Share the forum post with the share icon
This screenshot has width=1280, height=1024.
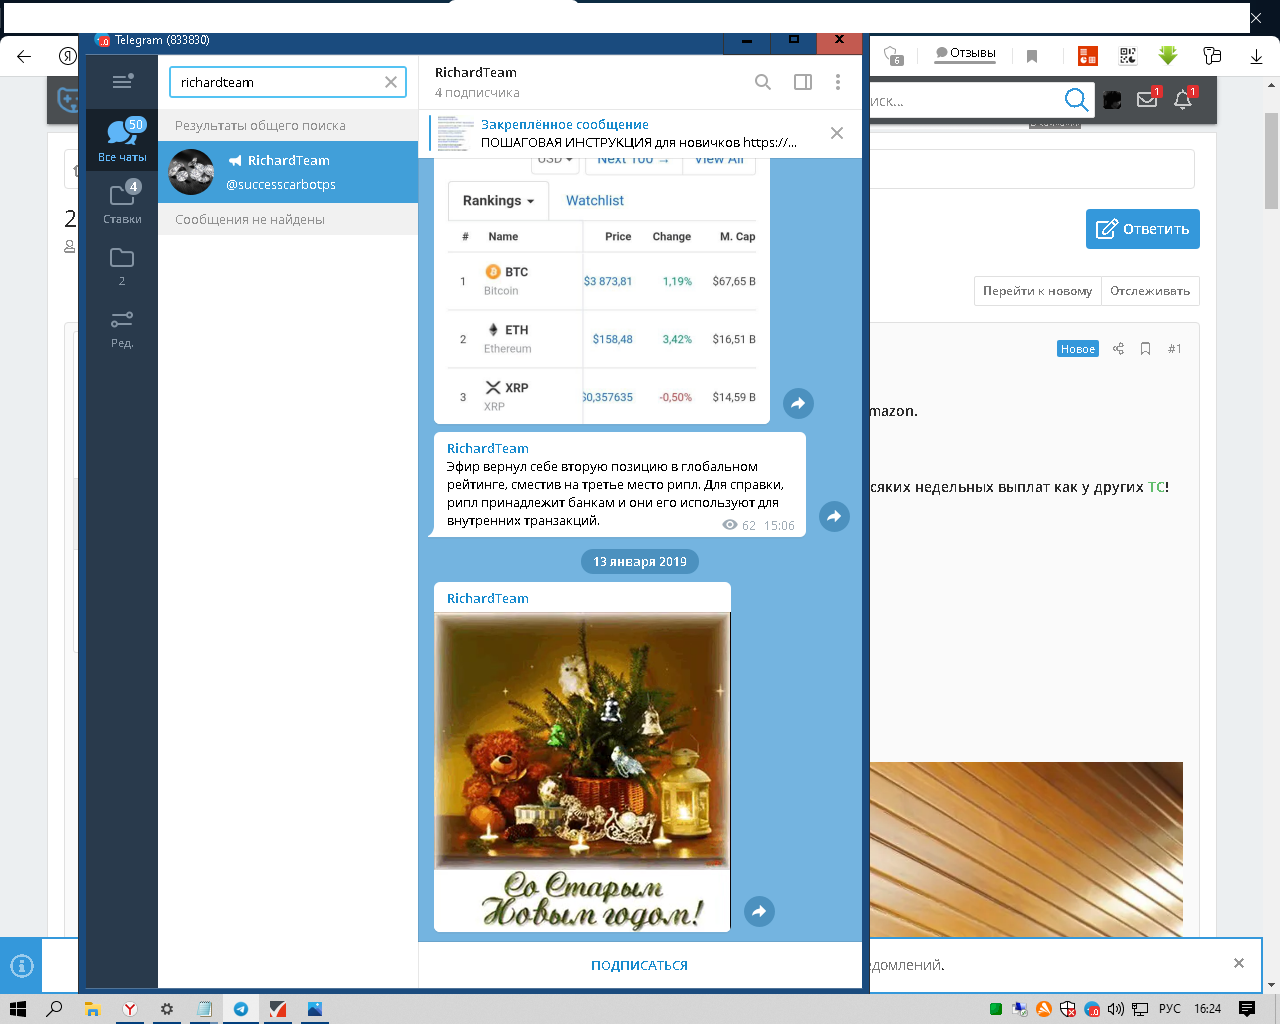pyautogui.click(x=1119, y=349)
